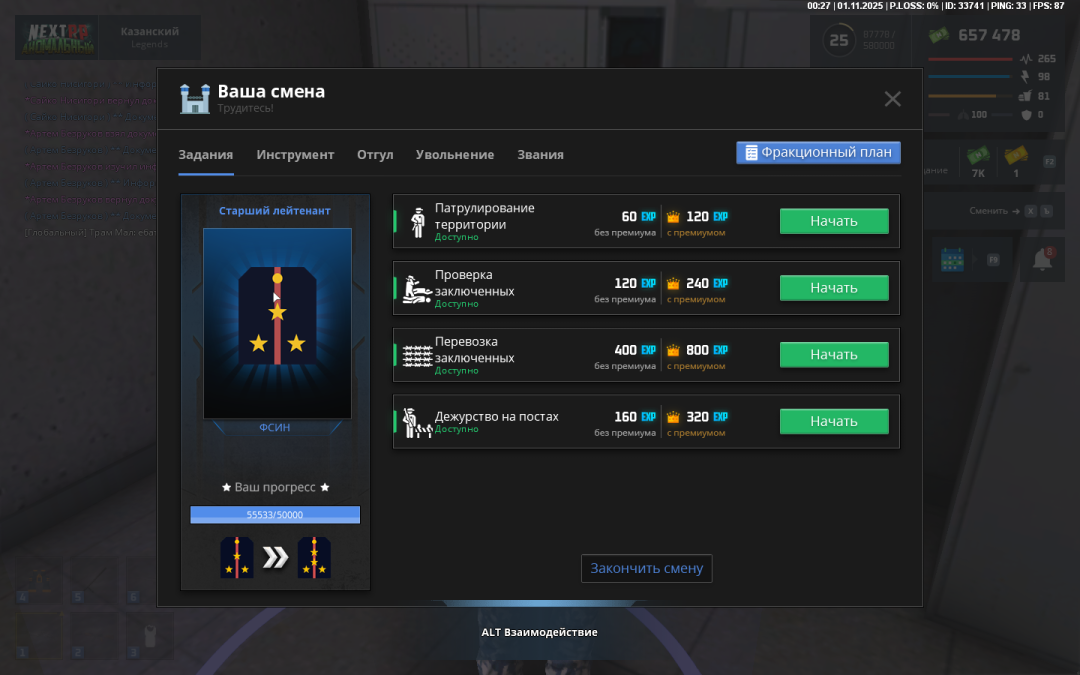The image size is (1080, 675).
Task: Go to the Звания tab
Action: [x=540, y=155]
